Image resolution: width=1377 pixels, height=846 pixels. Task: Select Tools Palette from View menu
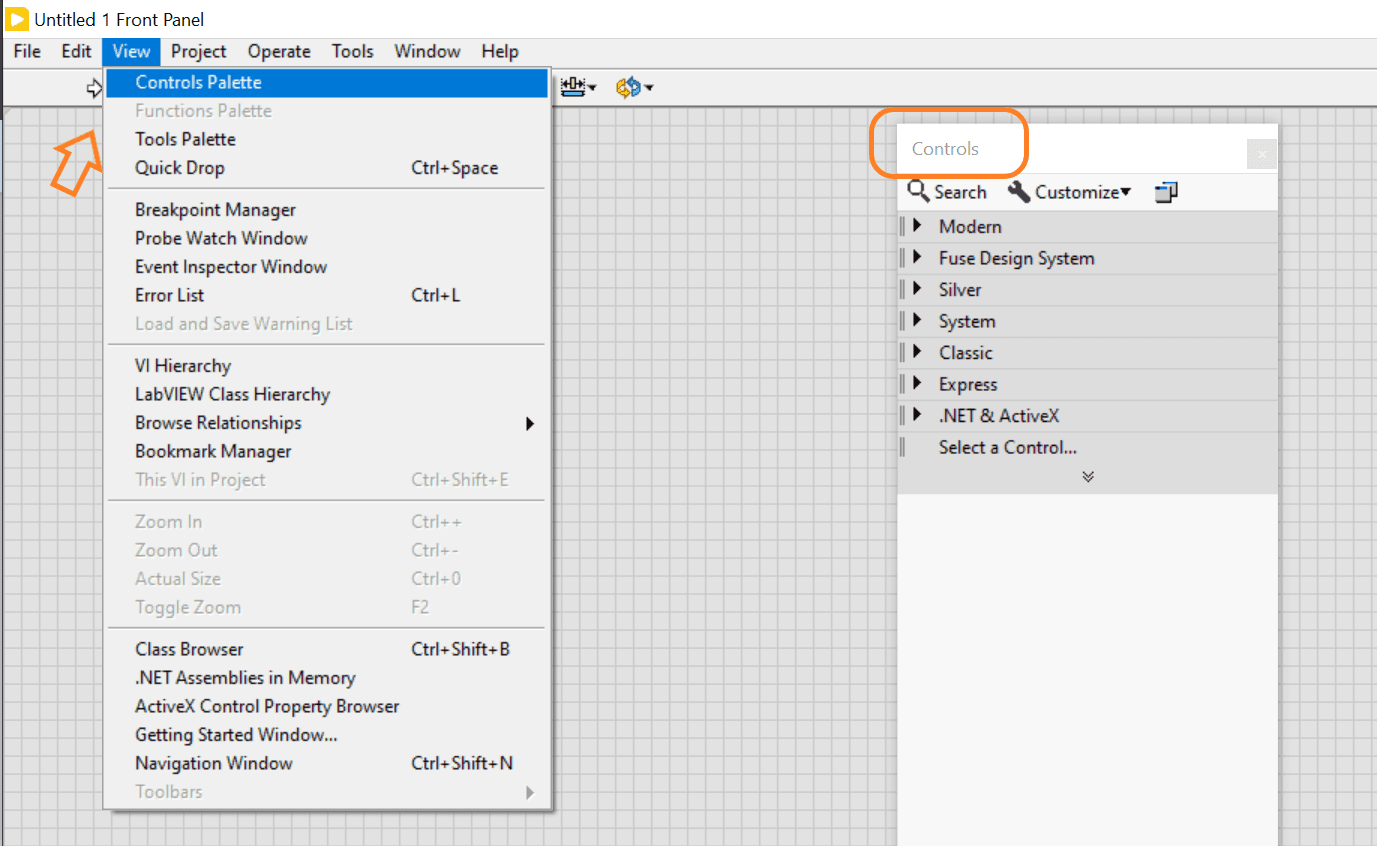coord(186,139)
